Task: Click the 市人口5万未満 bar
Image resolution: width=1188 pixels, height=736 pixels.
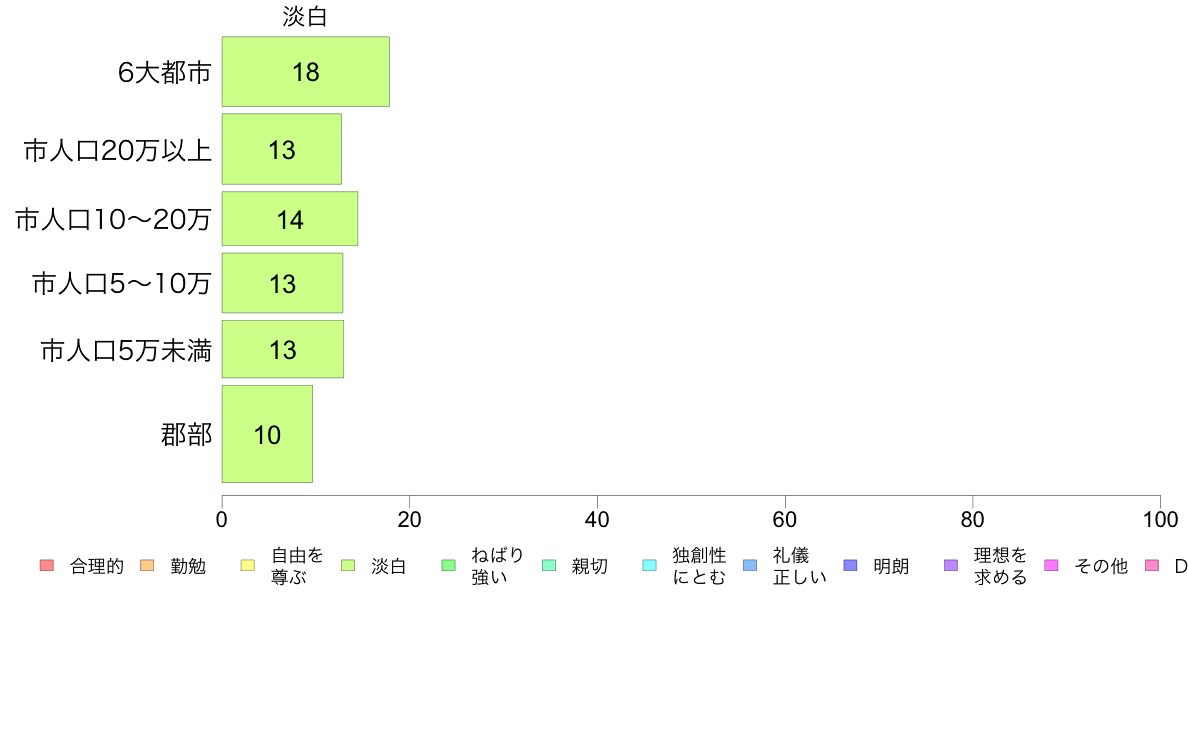Action: (283, 349)
